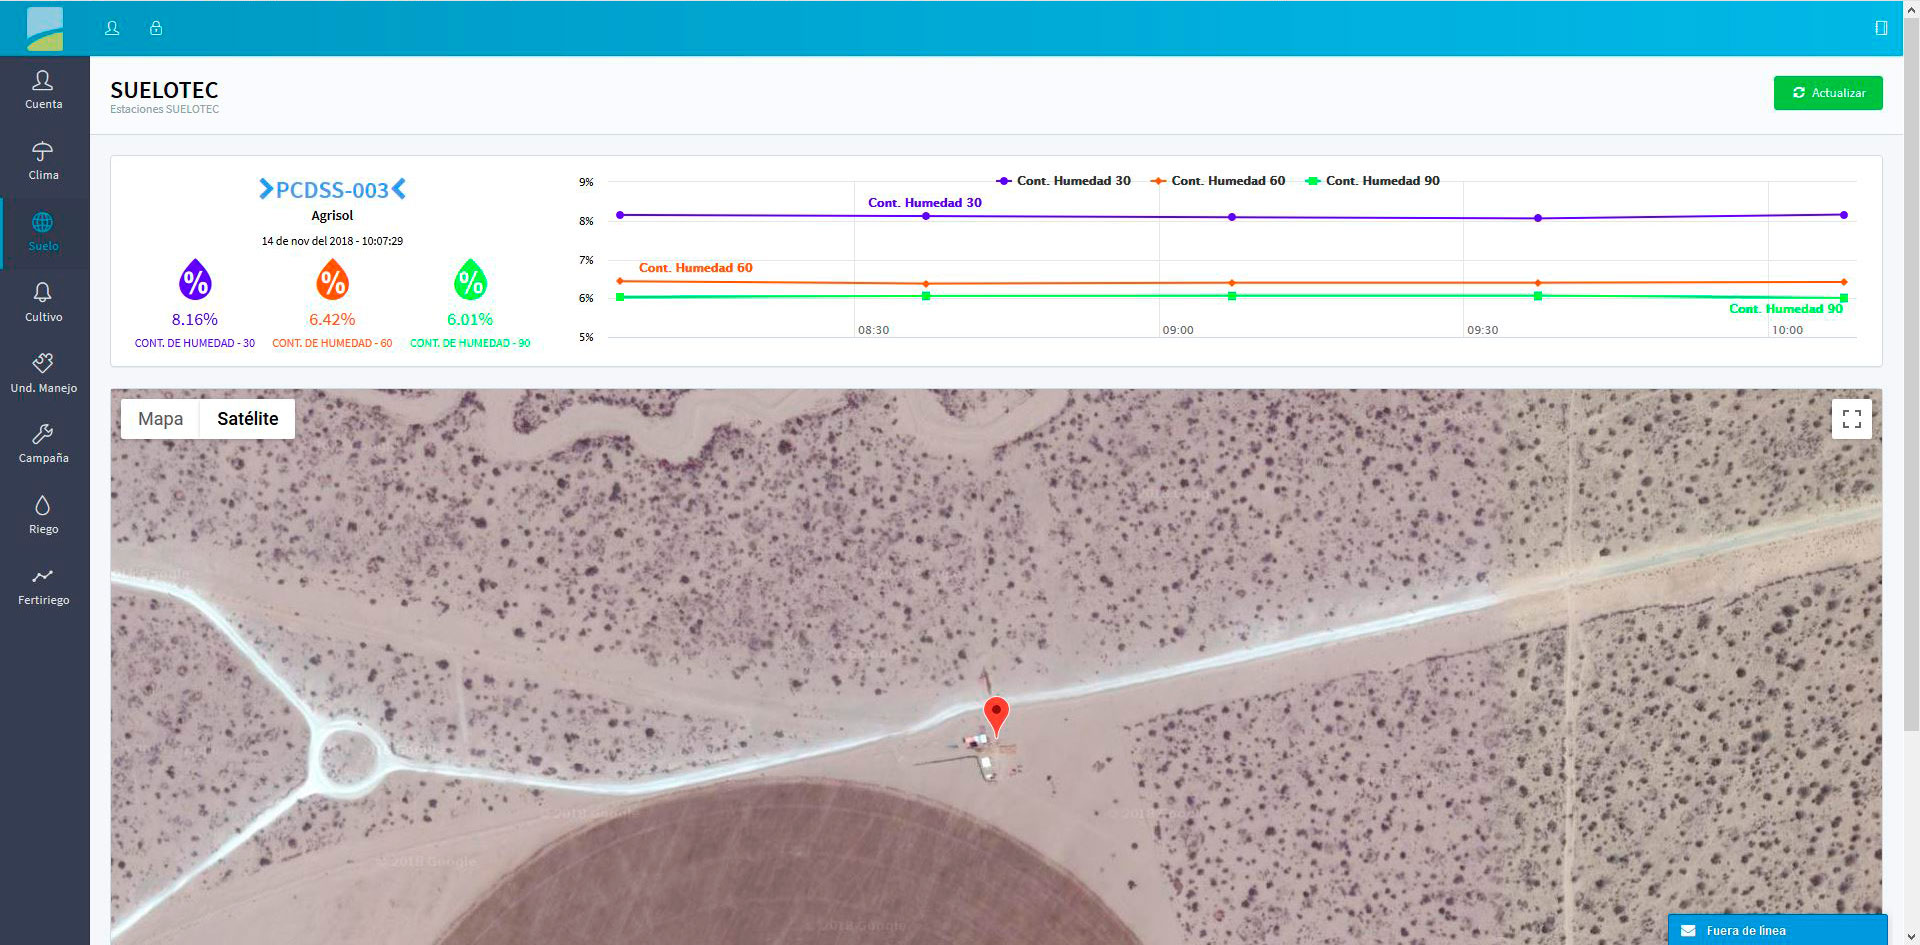This screenshot has height=945, width=1920.
Task: Open the user profile icon in top bar
Action: click(x=112, y=28)
